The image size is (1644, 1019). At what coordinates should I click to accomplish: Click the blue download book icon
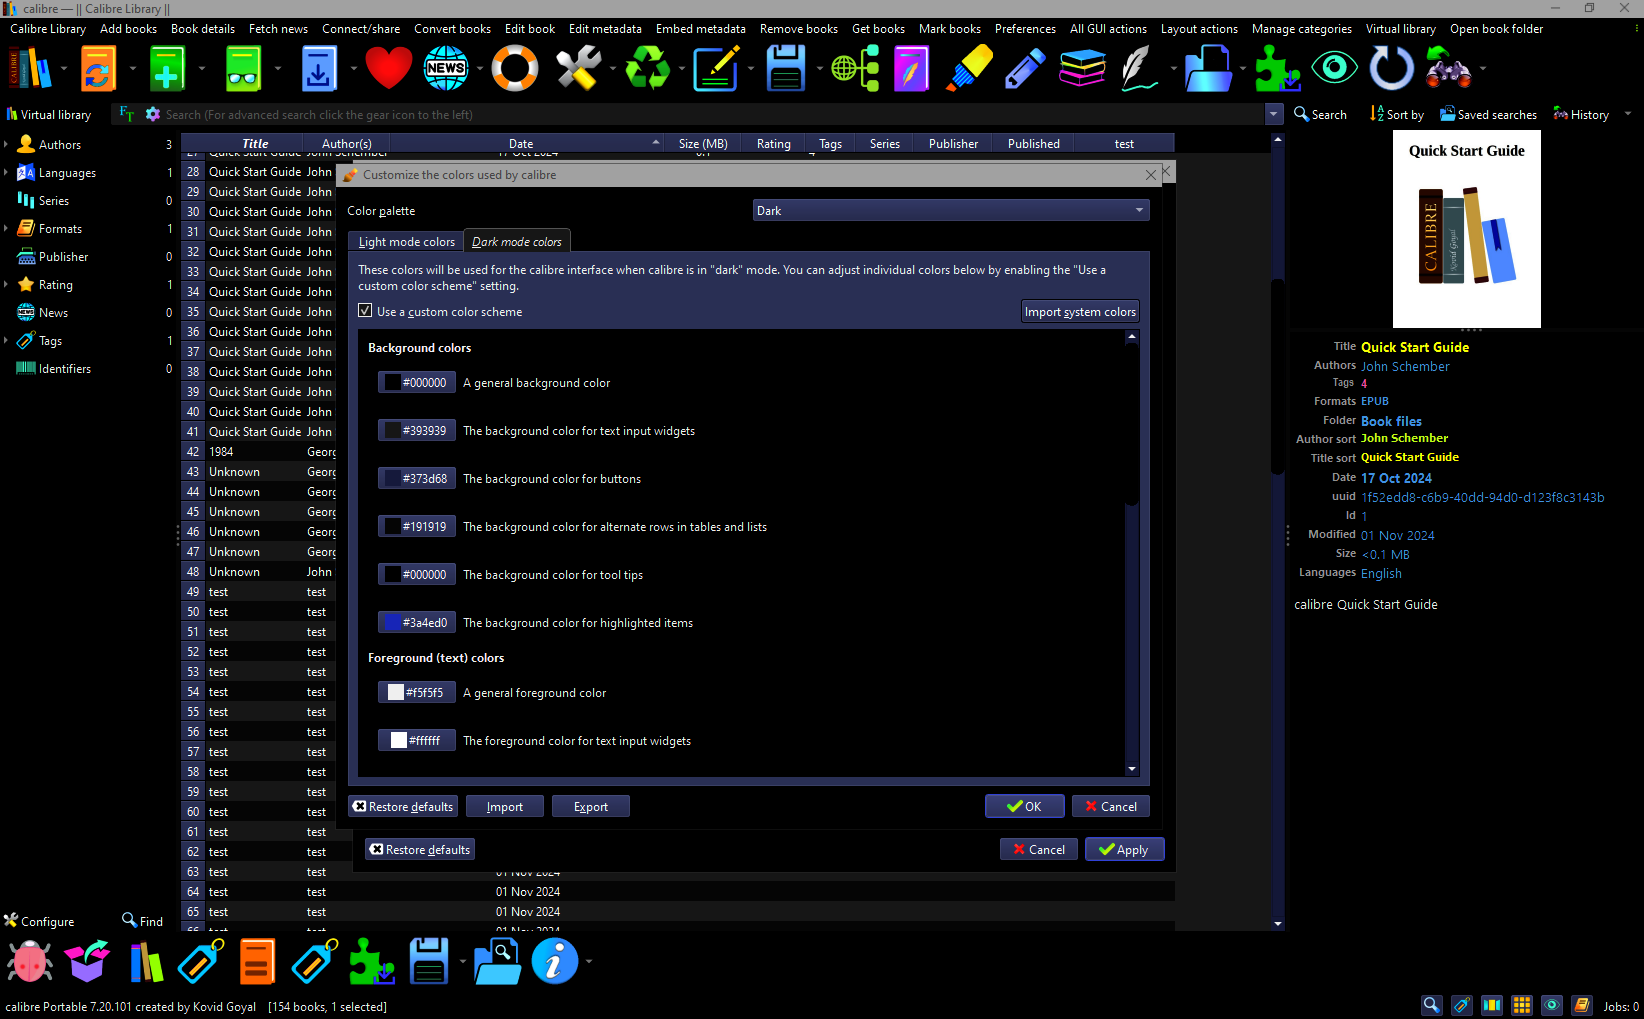coord(318,69)
